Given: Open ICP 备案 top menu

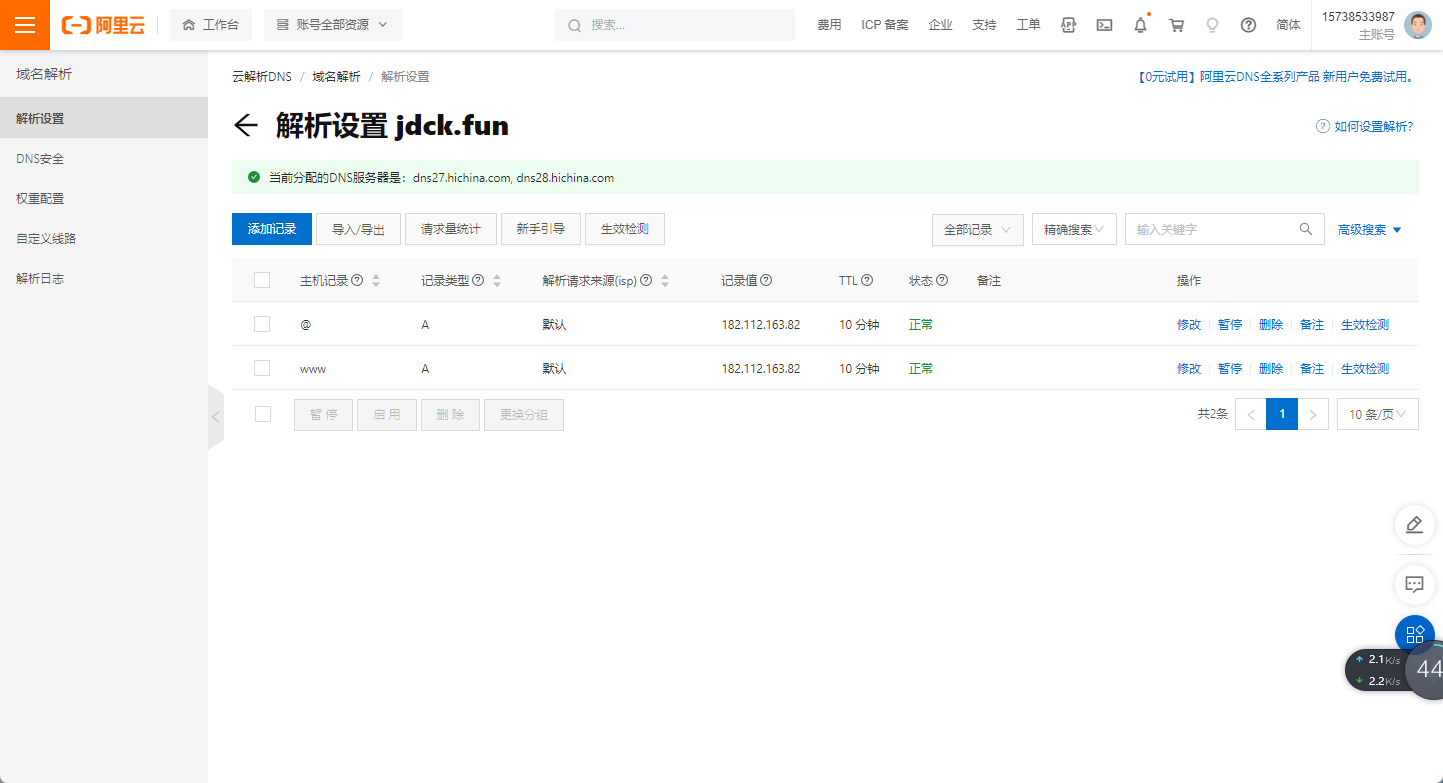Looking at the screenshot, I should click(885, 25).
